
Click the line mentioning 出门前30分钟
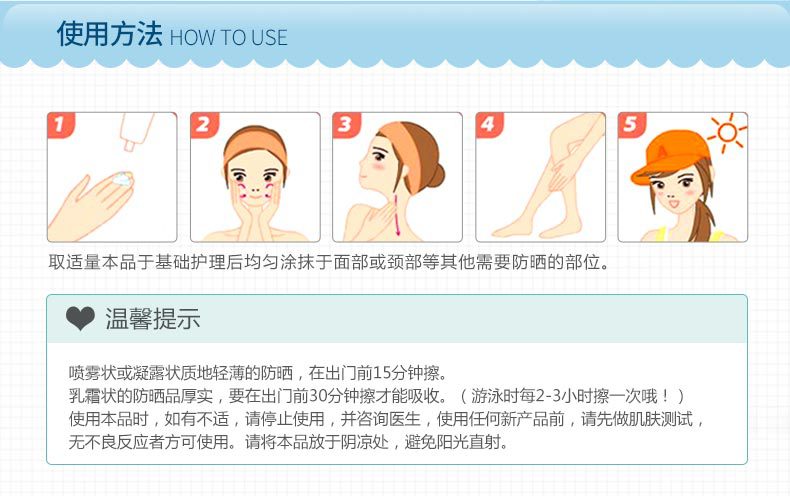tap(377, 396)
